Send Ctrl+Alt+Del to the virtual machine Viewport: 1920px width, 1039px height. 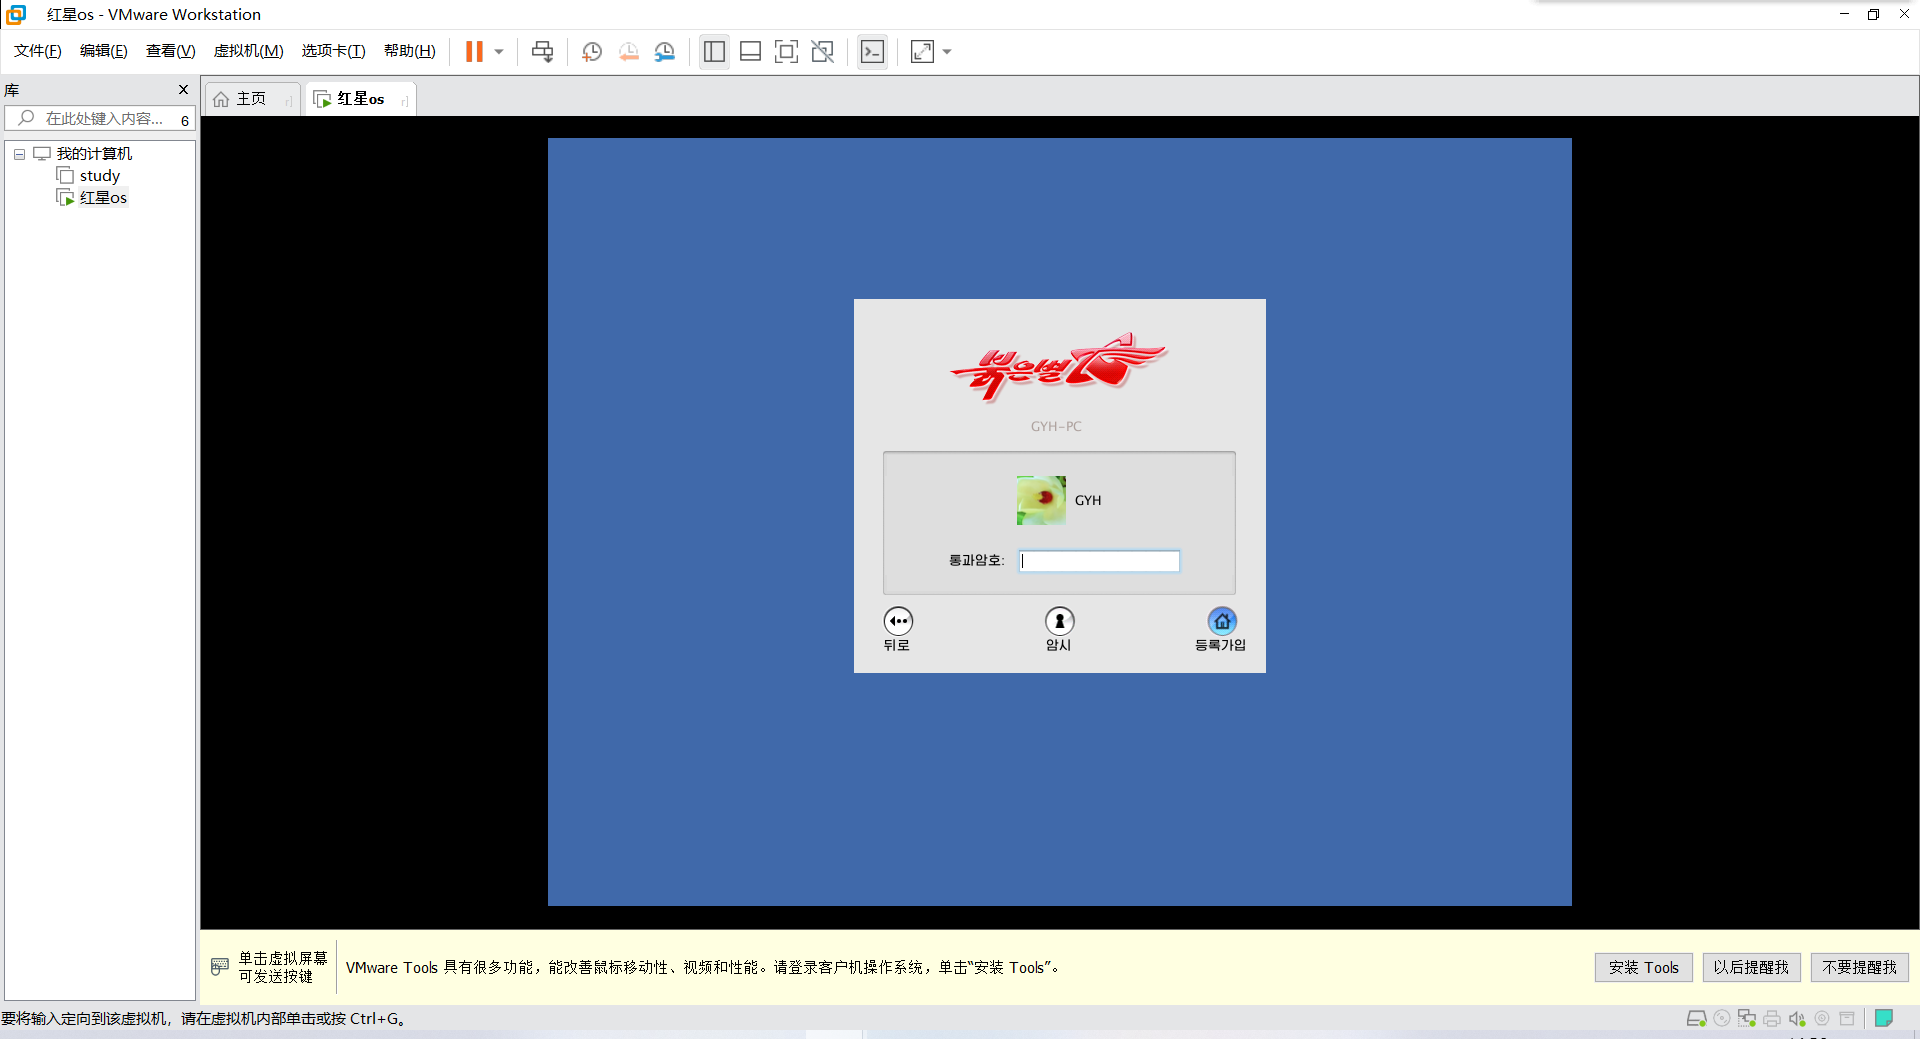pyautogui.click(x=542, y=52)
